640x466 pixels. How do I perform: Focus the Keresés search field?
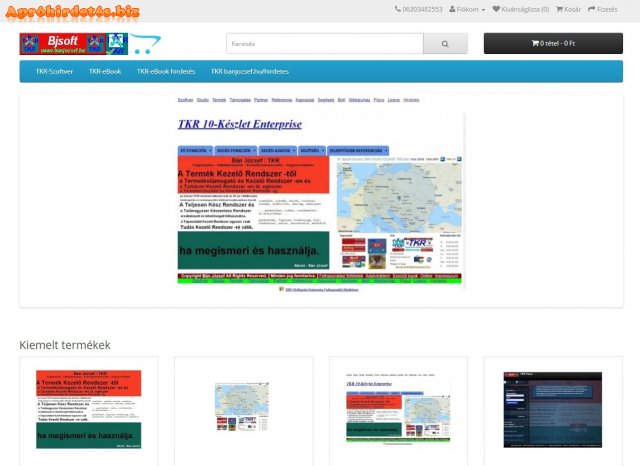click(x=325, y=43)
